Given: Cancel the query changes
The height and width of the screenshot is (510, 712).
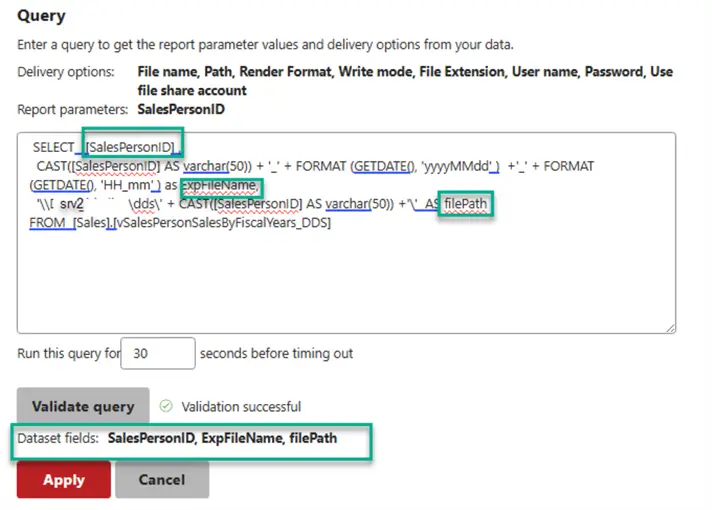Looking at the screenshot, I should click(162, 480).
